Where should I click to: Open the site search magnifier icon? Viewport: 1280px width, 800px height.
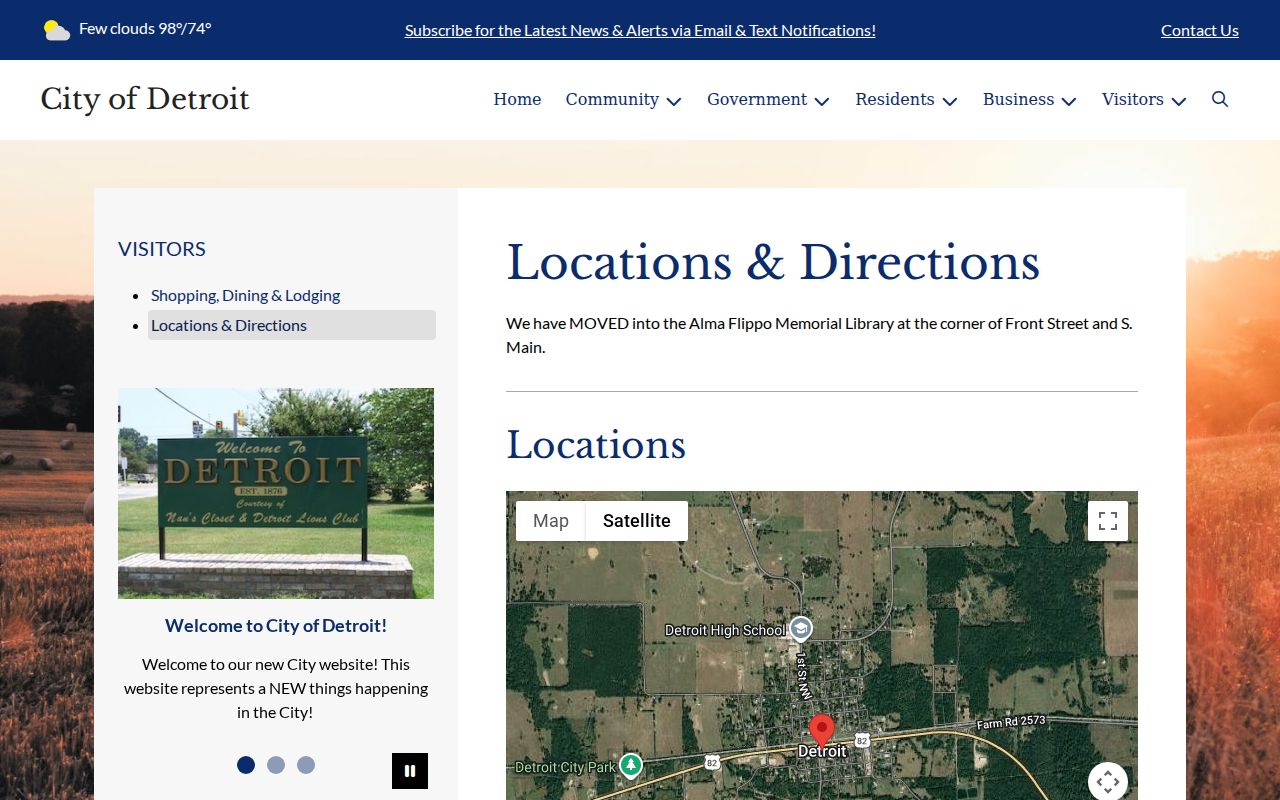(1220, 99)
